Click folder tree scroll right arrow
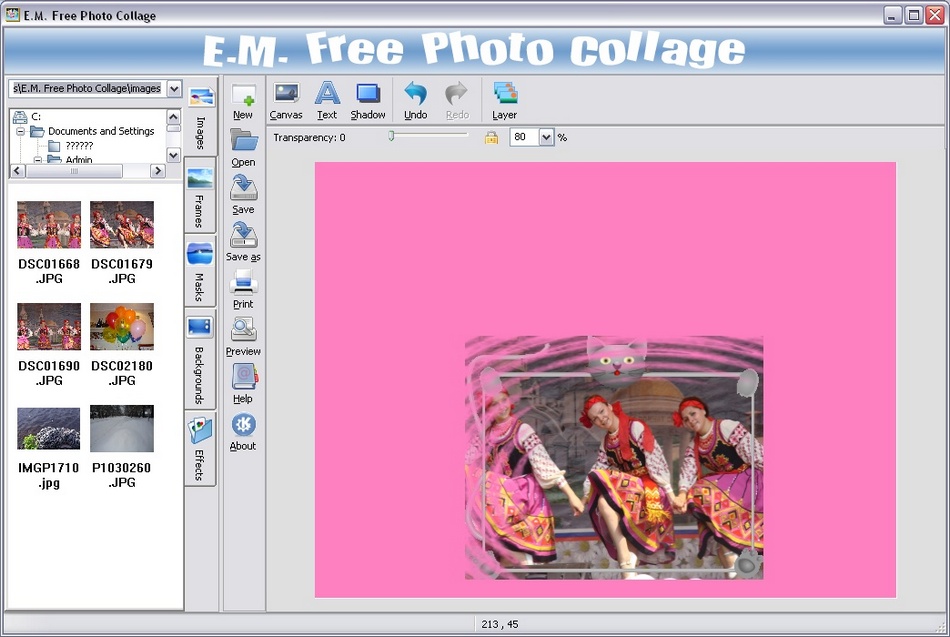Screen dimensions: 950x637 pyautogui.click(x=158, y=171)
